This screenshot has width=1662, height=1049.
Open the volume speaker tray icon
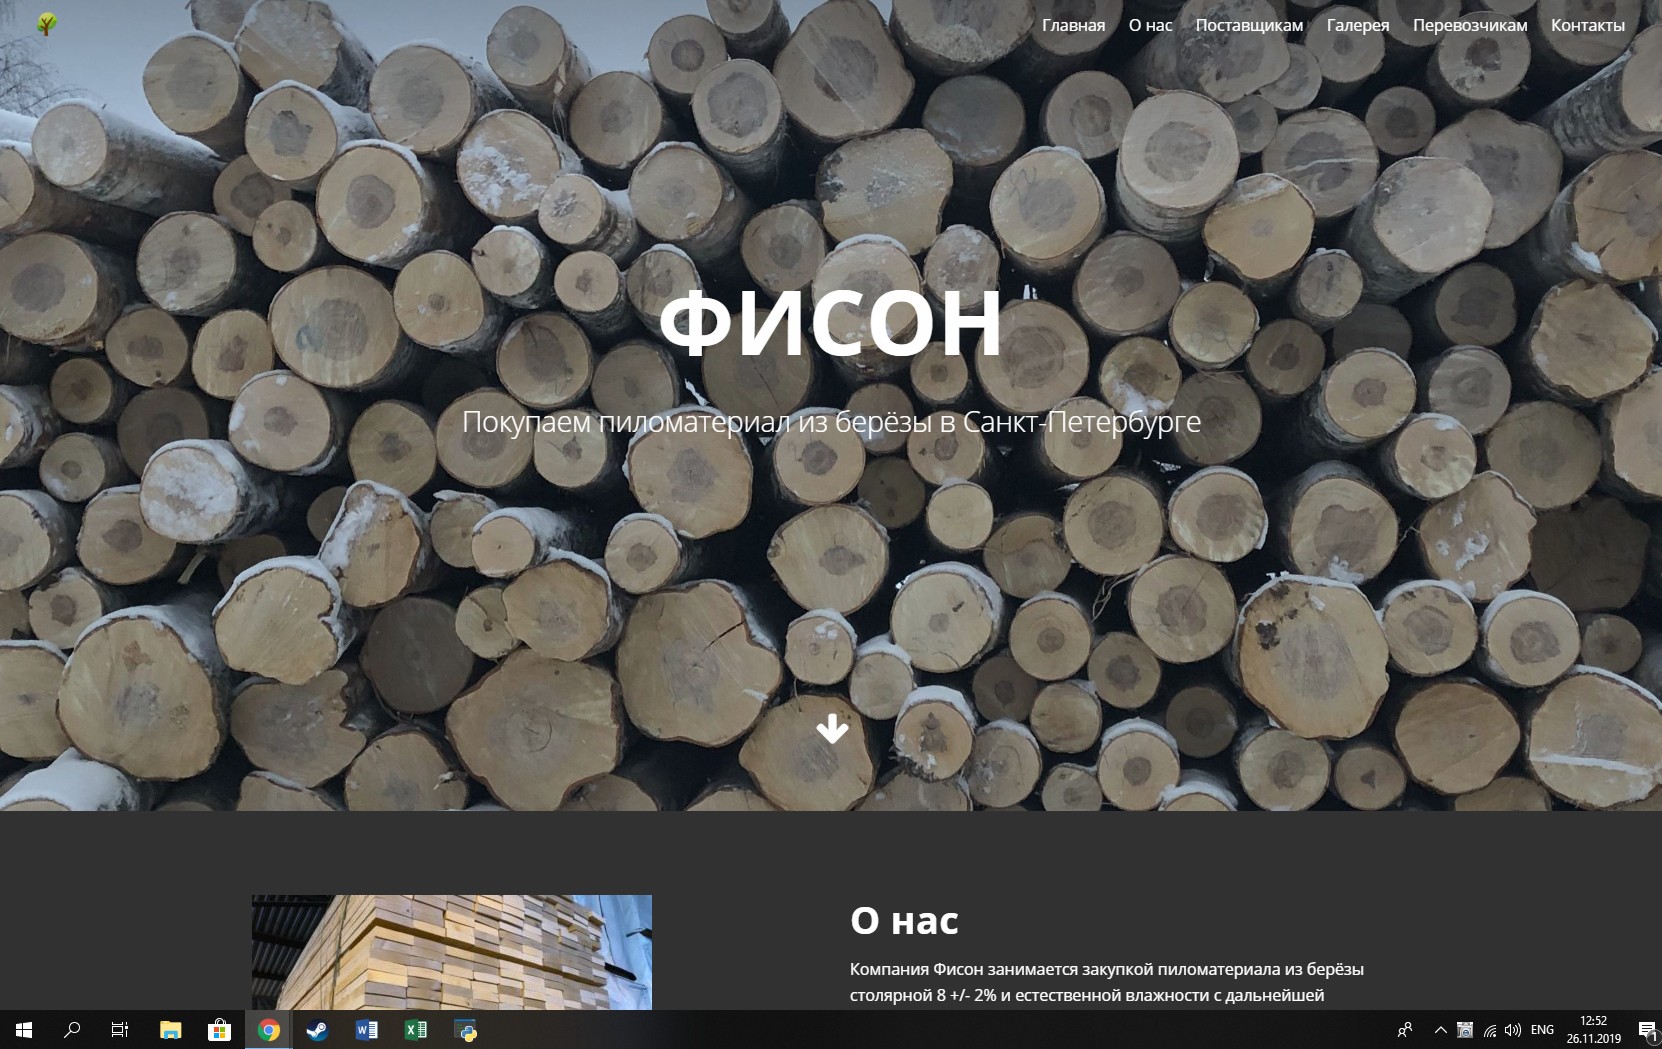pos(1513,1029)
